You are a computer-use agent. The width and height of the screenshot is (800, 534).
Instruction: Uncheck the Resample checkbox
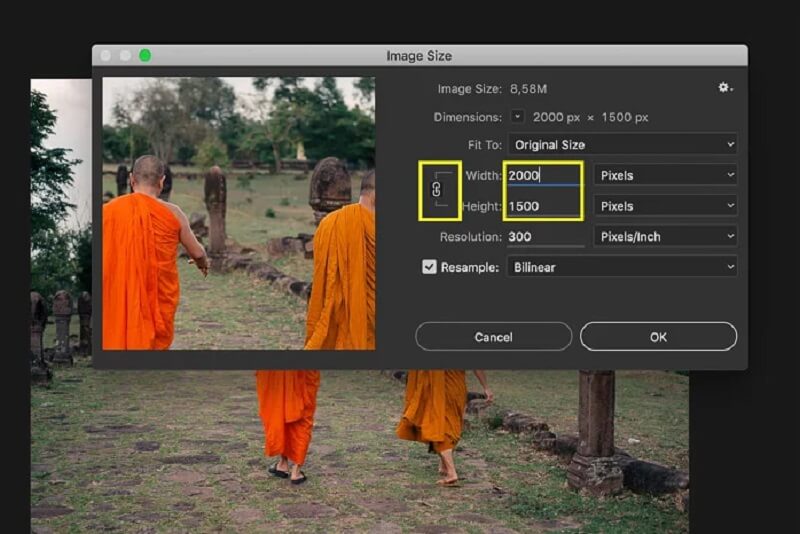429,267
